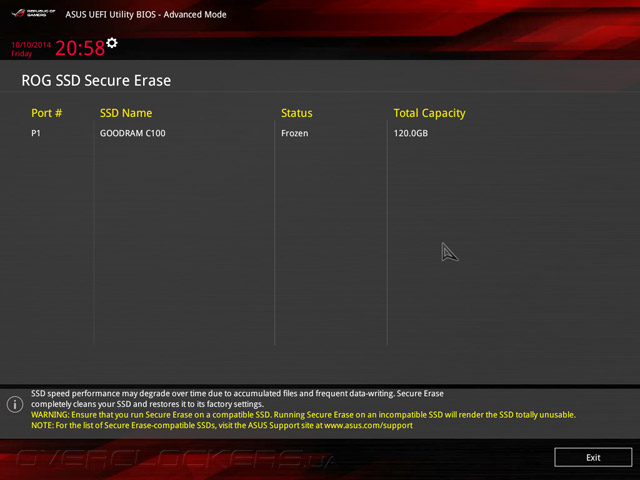Open the clock settings gear icon
This screenshot has height=480, width=640.
[112, 43]
